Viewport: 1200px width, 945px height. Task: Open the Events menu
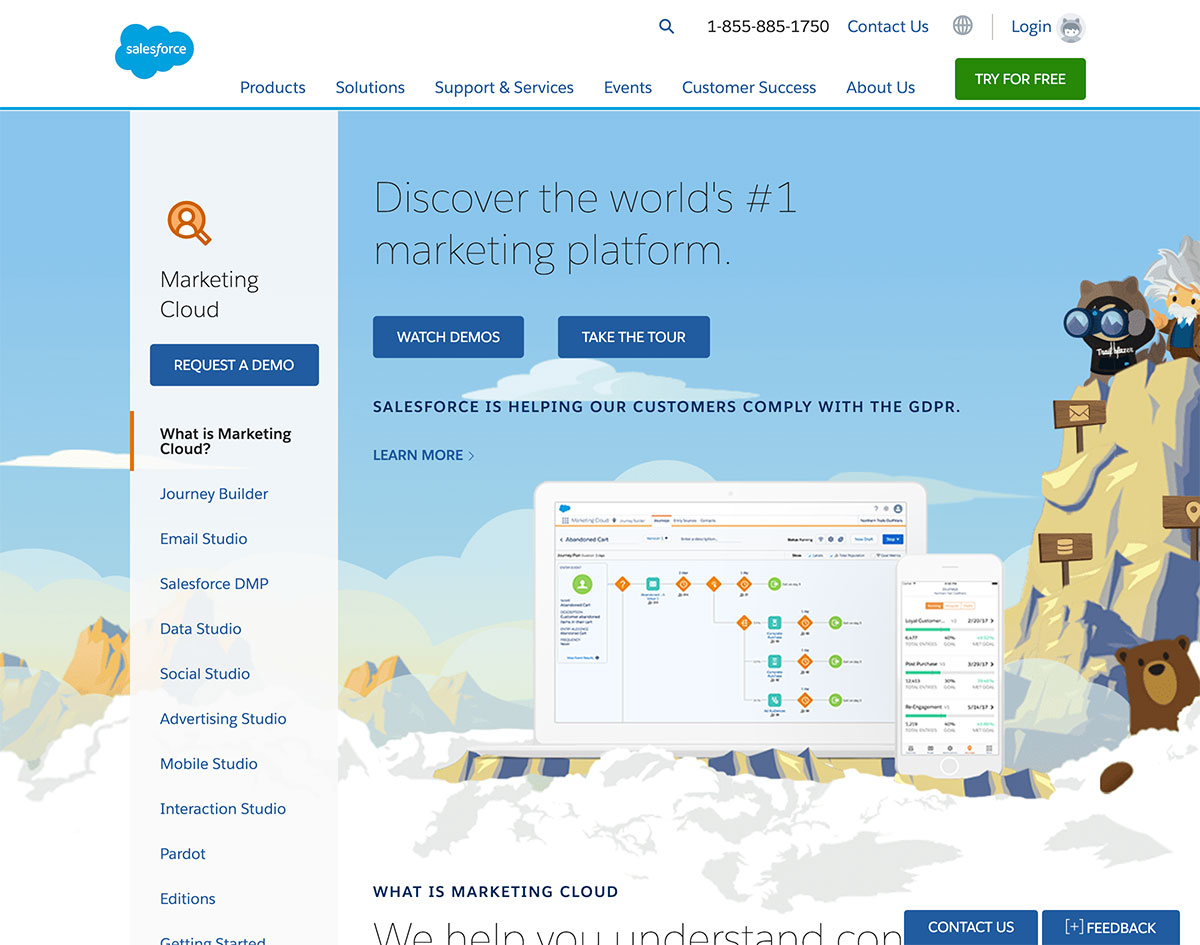pyautogui.click(x=628, y=87)
